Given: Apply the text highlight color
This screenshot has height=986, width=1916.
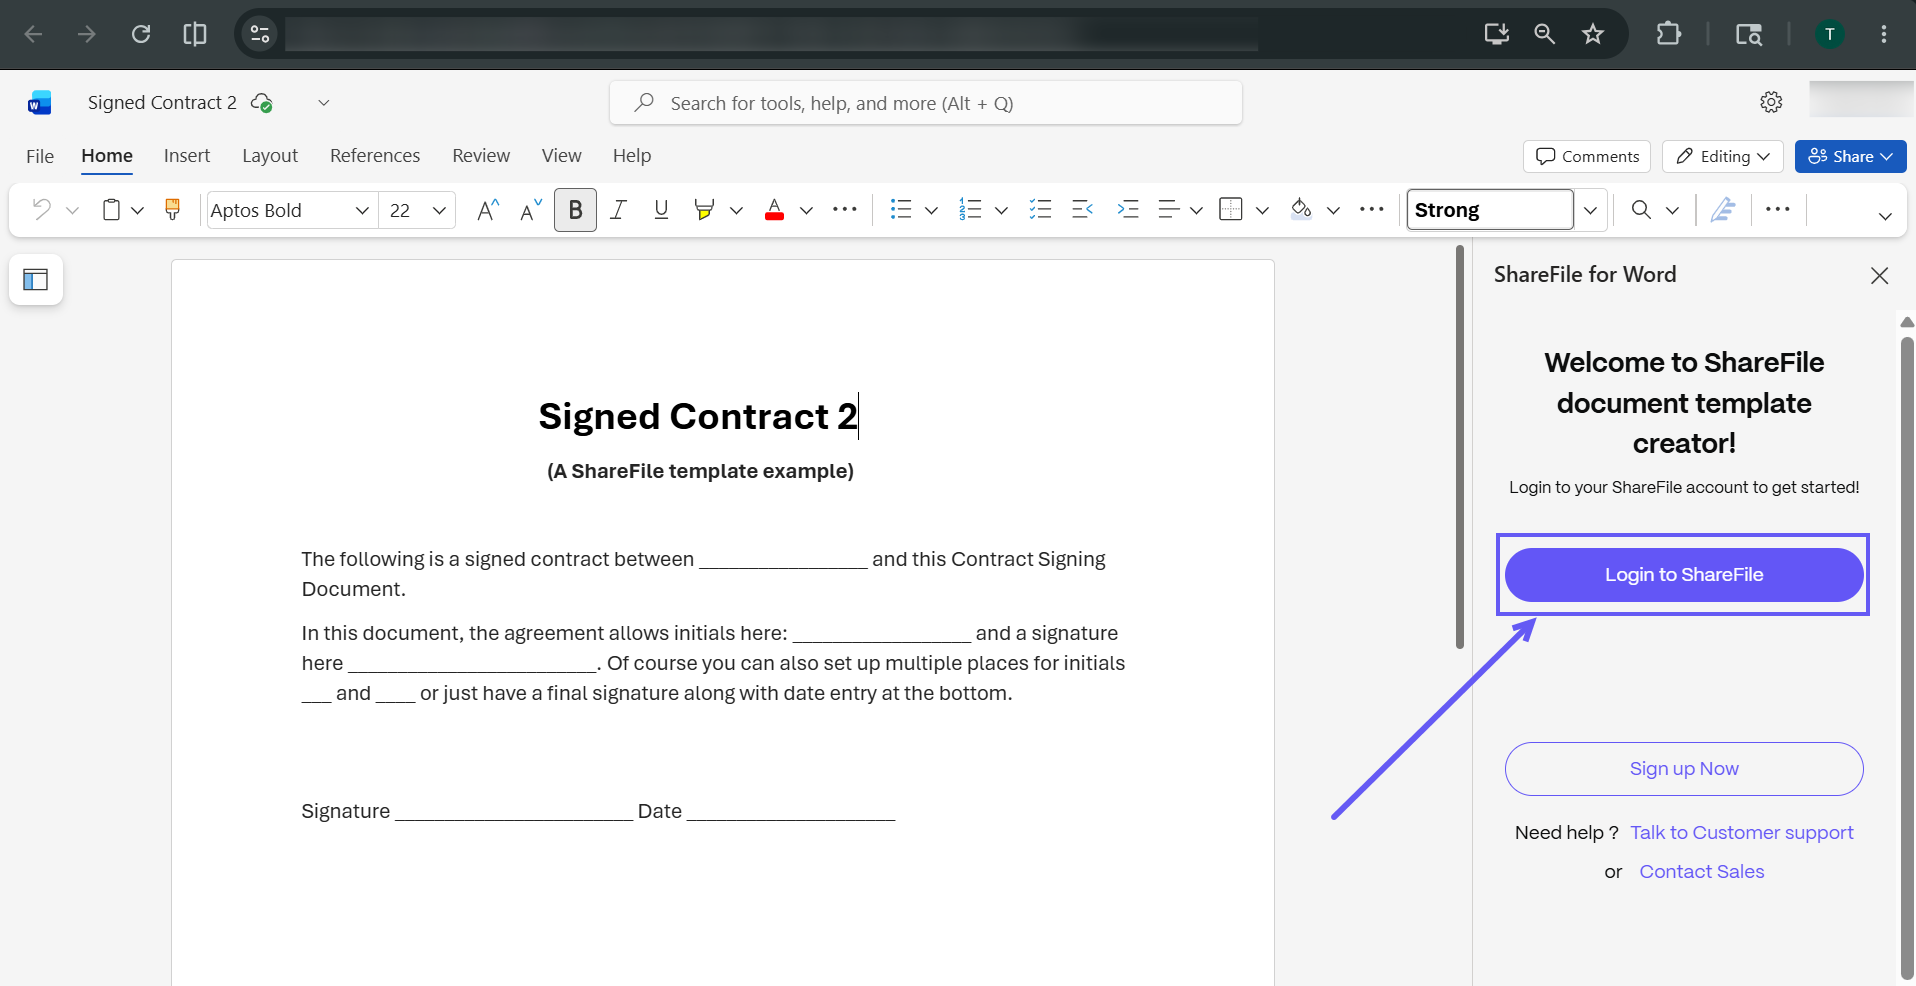Looking at the screenshot, I should (x=704, y=210).
